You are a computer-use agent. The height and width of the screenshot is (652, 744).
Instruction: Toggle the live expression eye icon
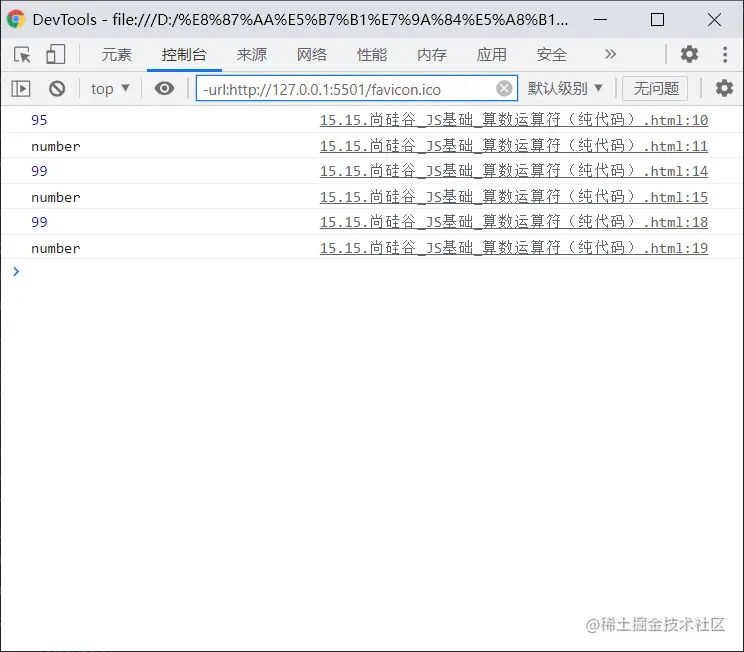click(164, 89)
